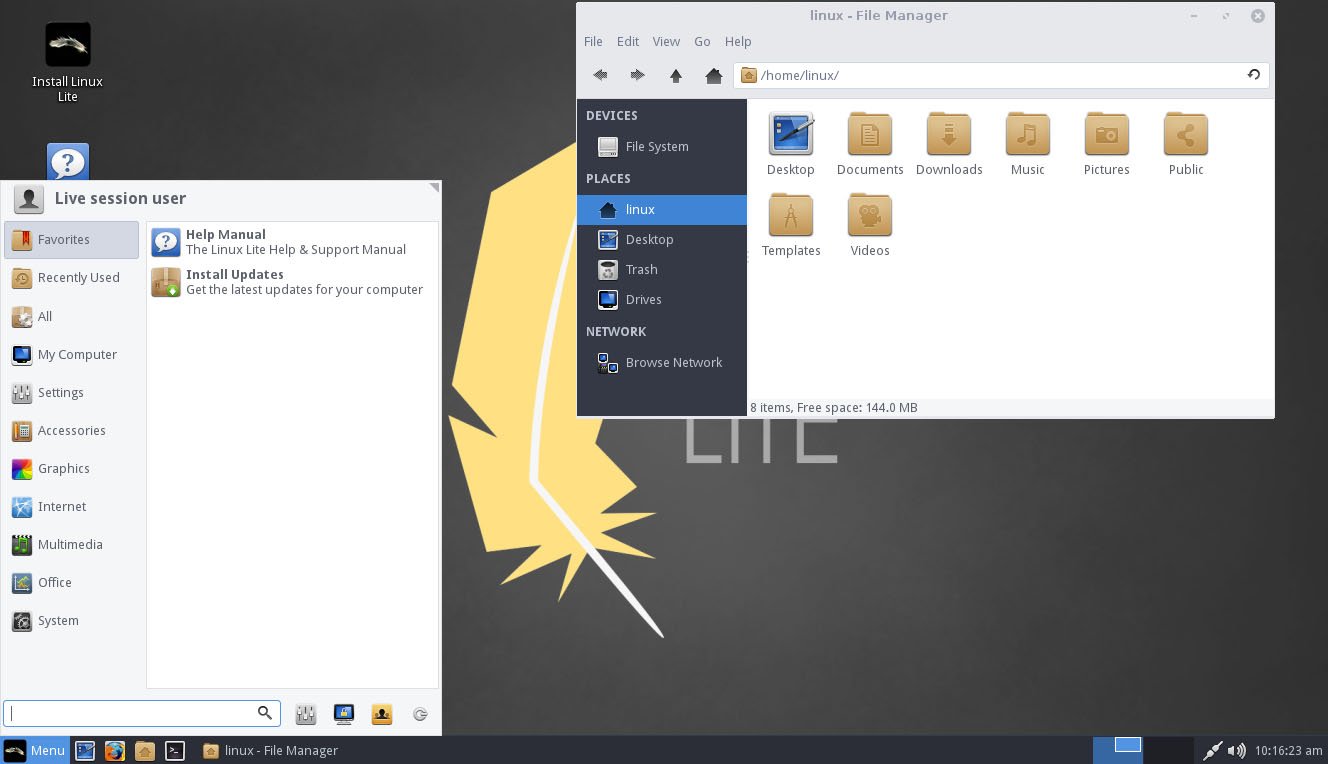Open Settings Manager mixer-sliders icon in menu
1328x764 pixels.
click(x=306, y=714)
